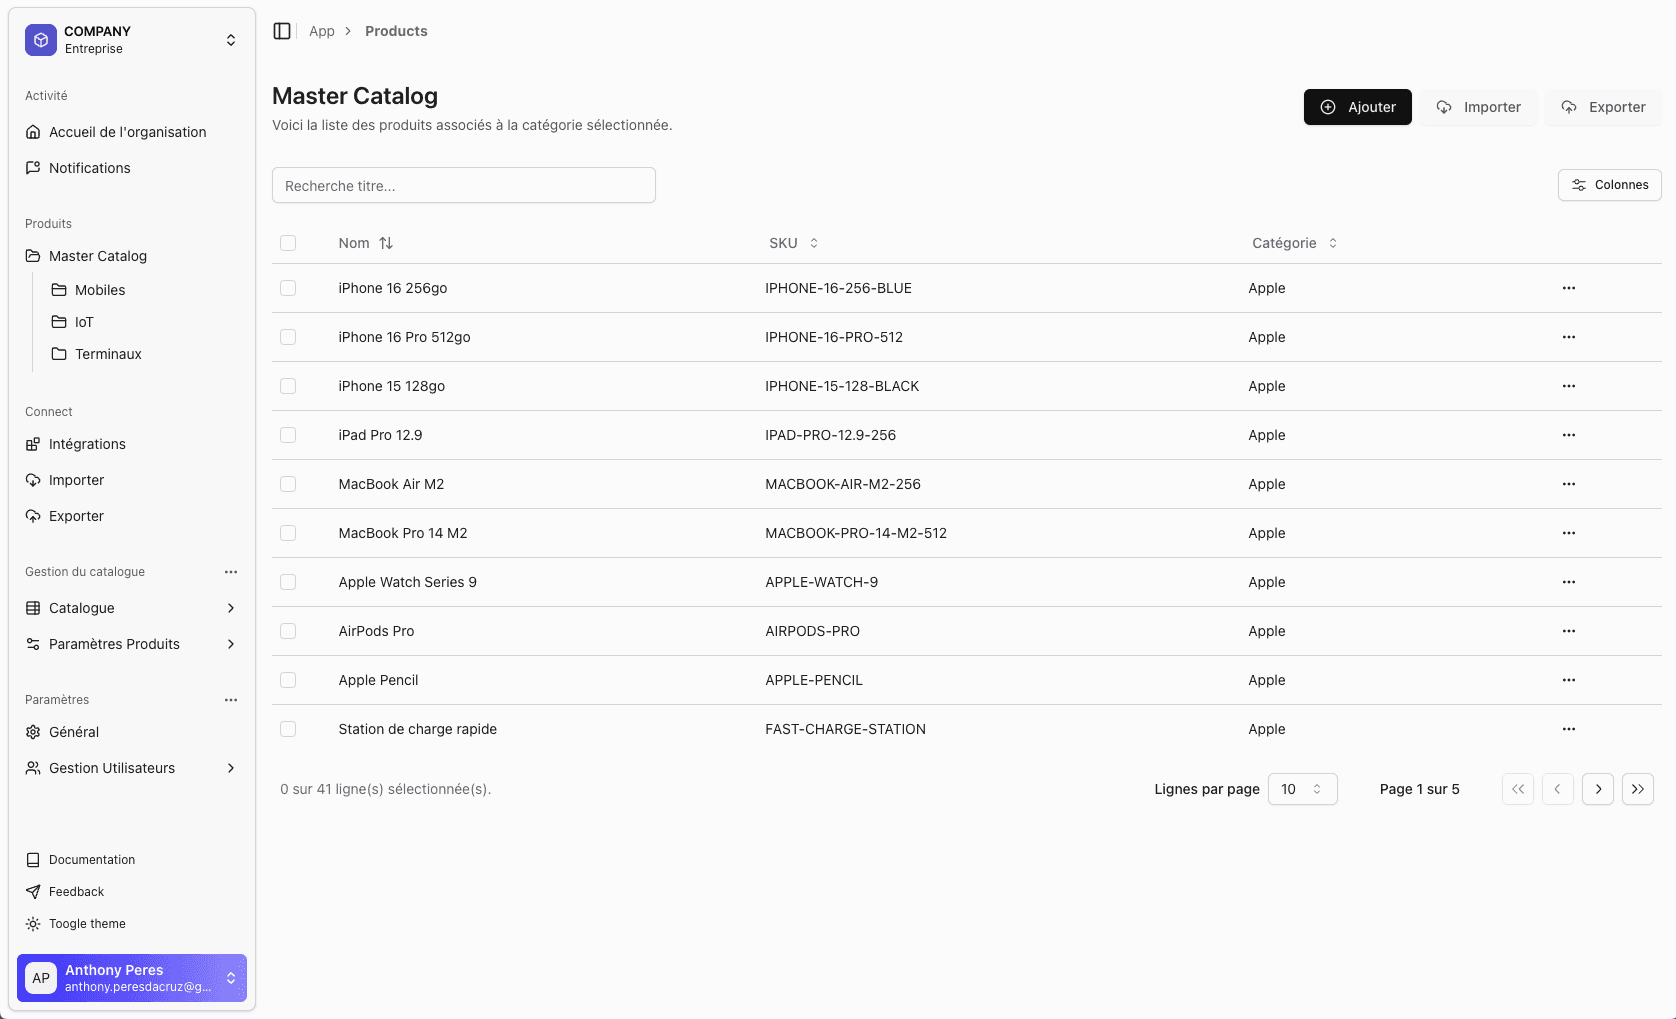Open Colonnes visibility dropdown
Image resolution: width=1676 pixels, height=1019 pixels.
1610,185
